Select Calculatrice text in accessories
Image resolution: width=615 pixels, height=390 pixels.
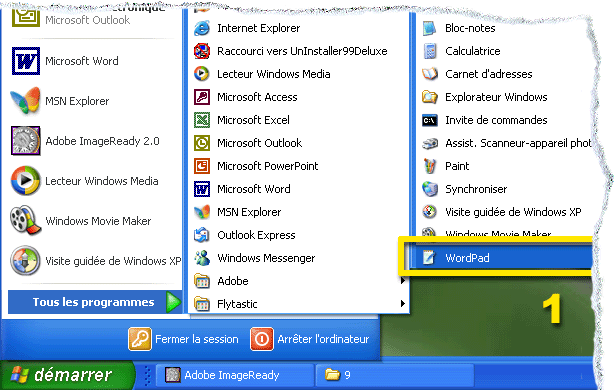click(x=473, y=51)
